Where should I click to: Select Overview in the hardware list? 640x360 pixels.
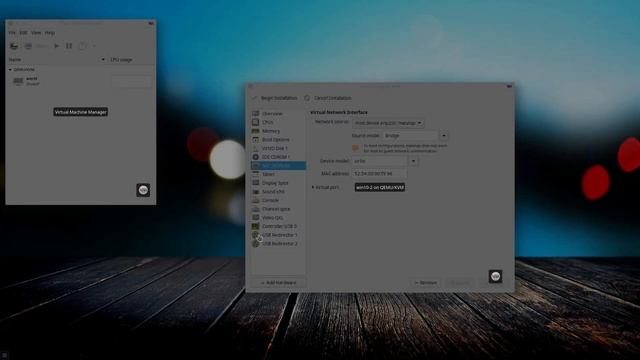tap(278, 113)
